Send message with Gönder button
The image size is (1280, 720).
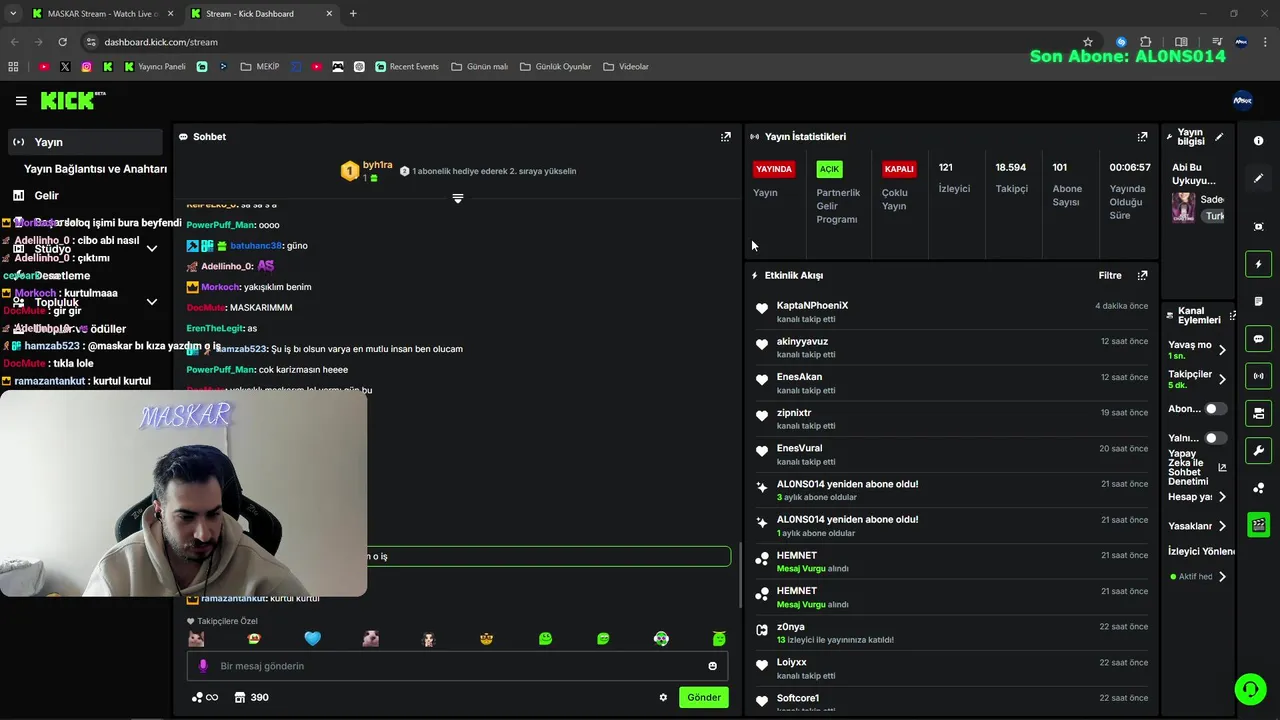pyautogui.click(x=704, y=697)
